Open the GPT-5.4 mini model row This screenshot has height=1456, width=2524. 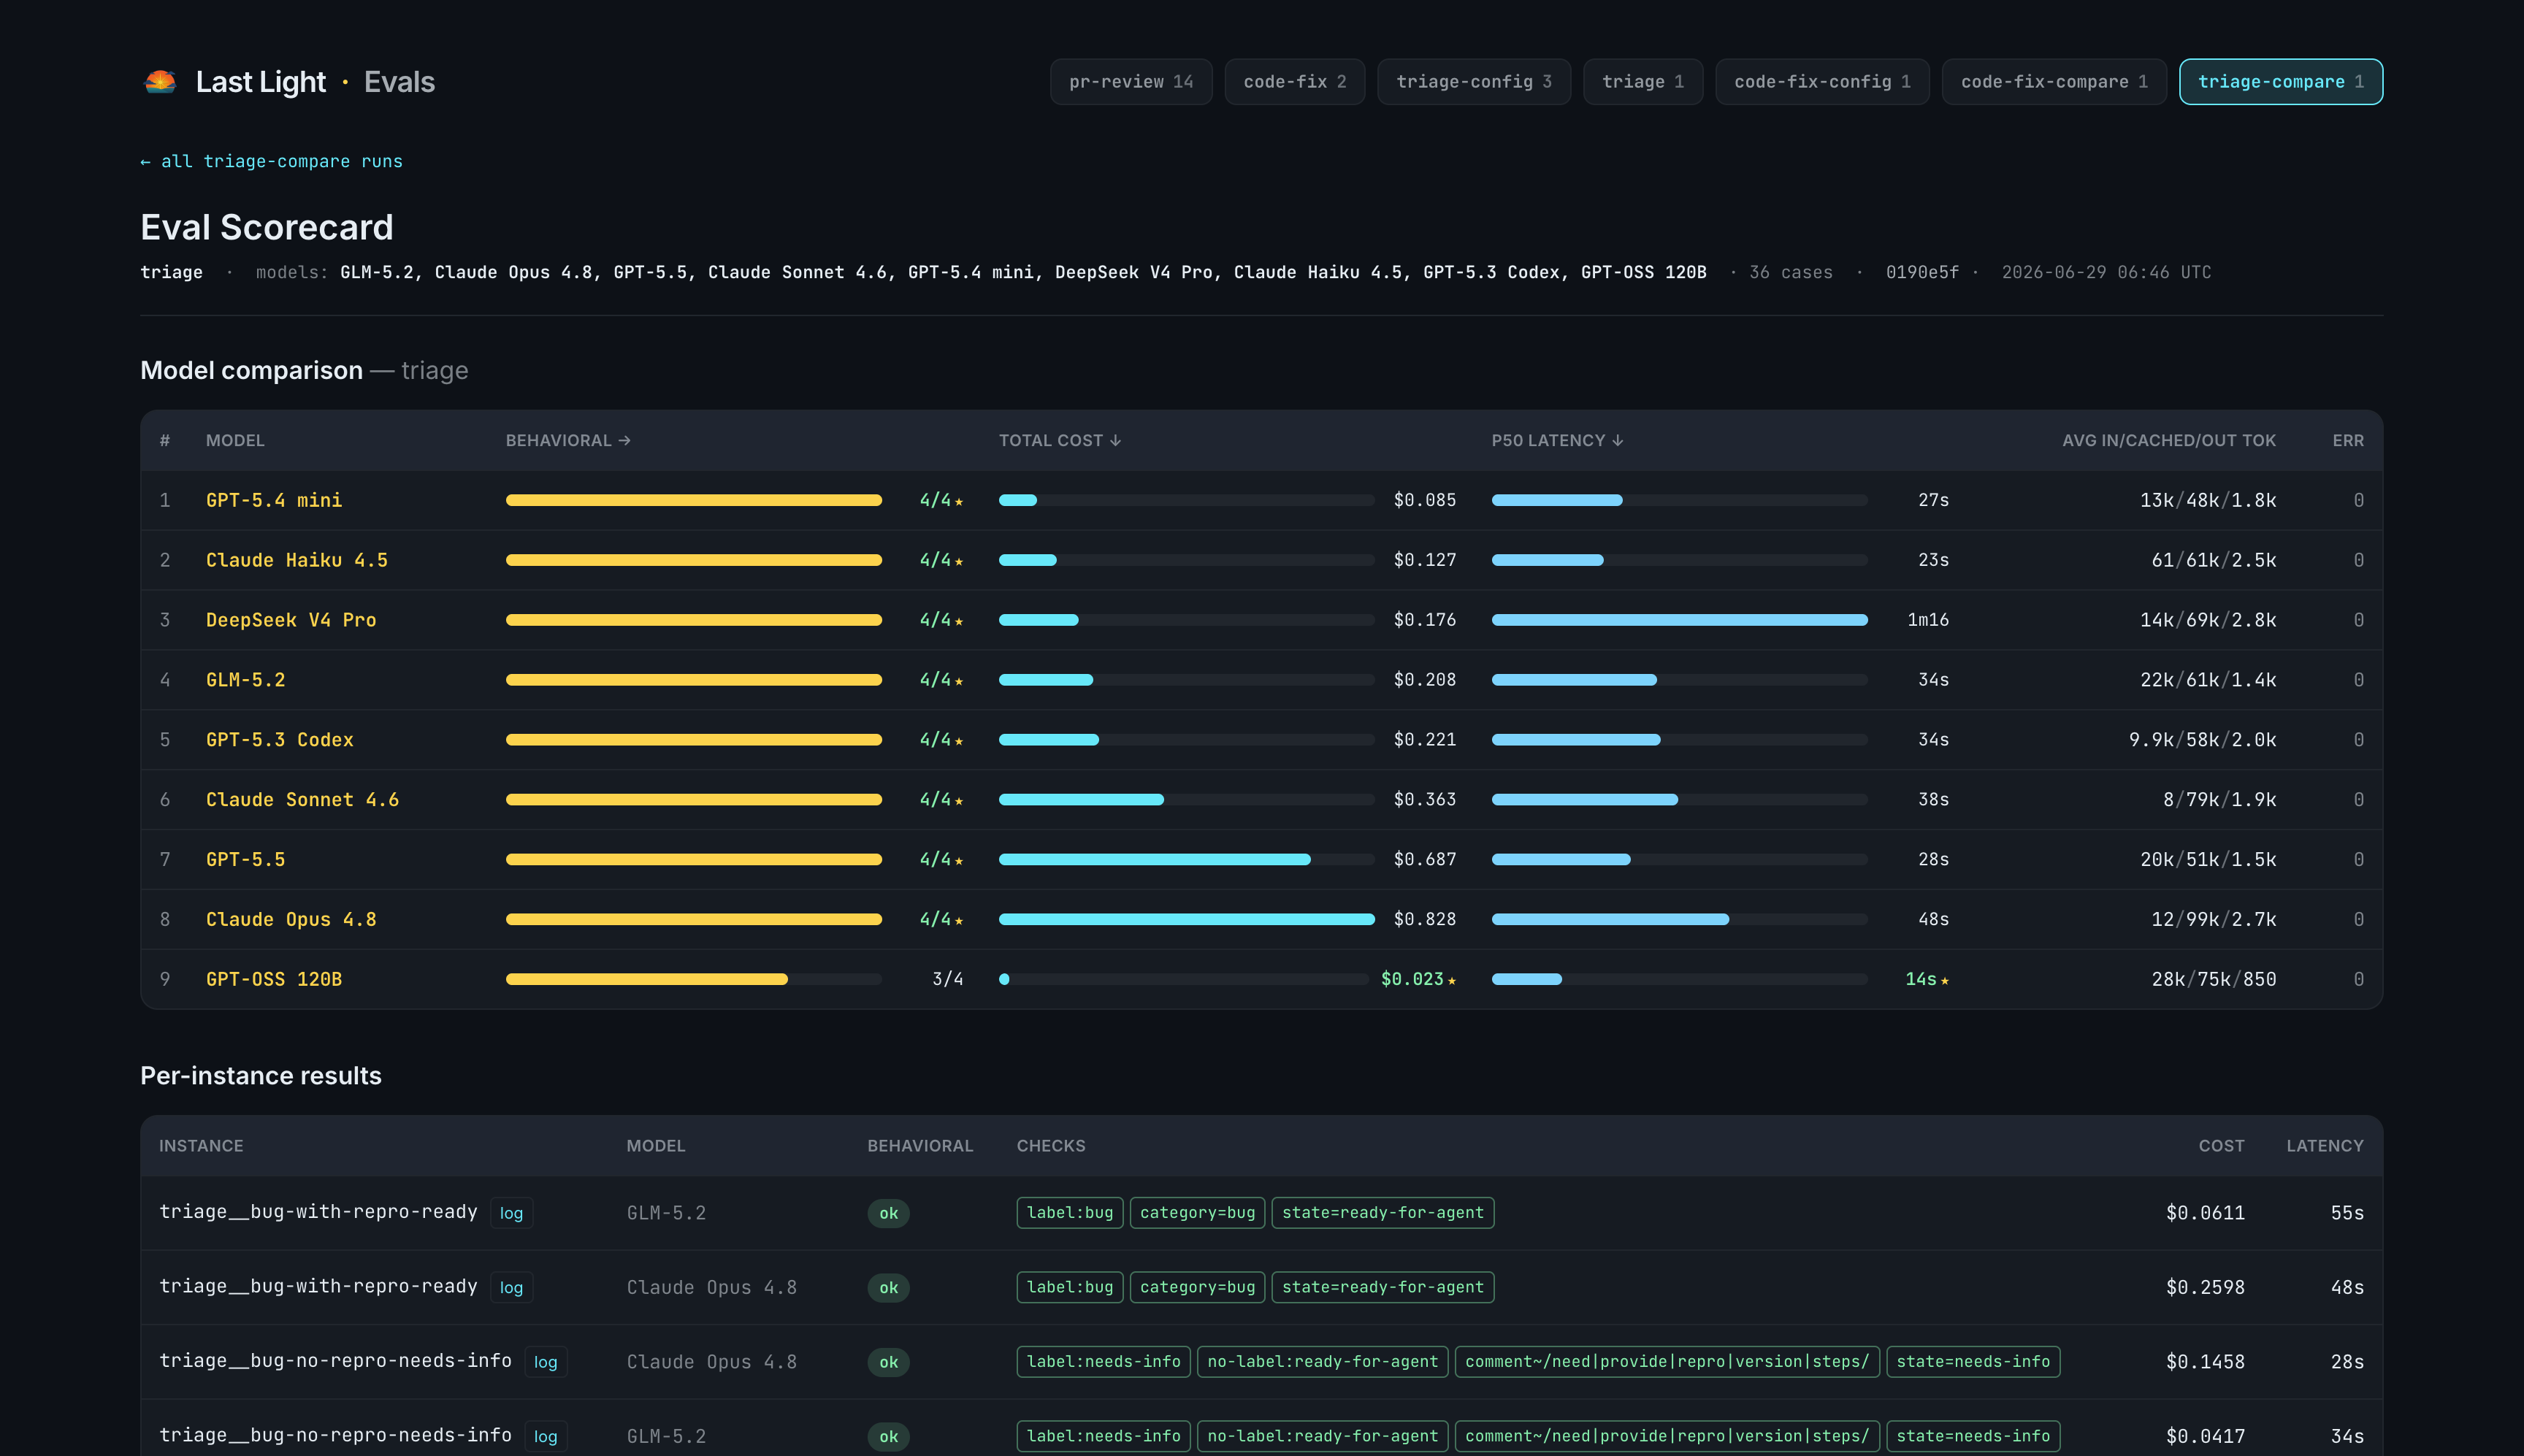pyautogui.click(x=1261, y=500)
